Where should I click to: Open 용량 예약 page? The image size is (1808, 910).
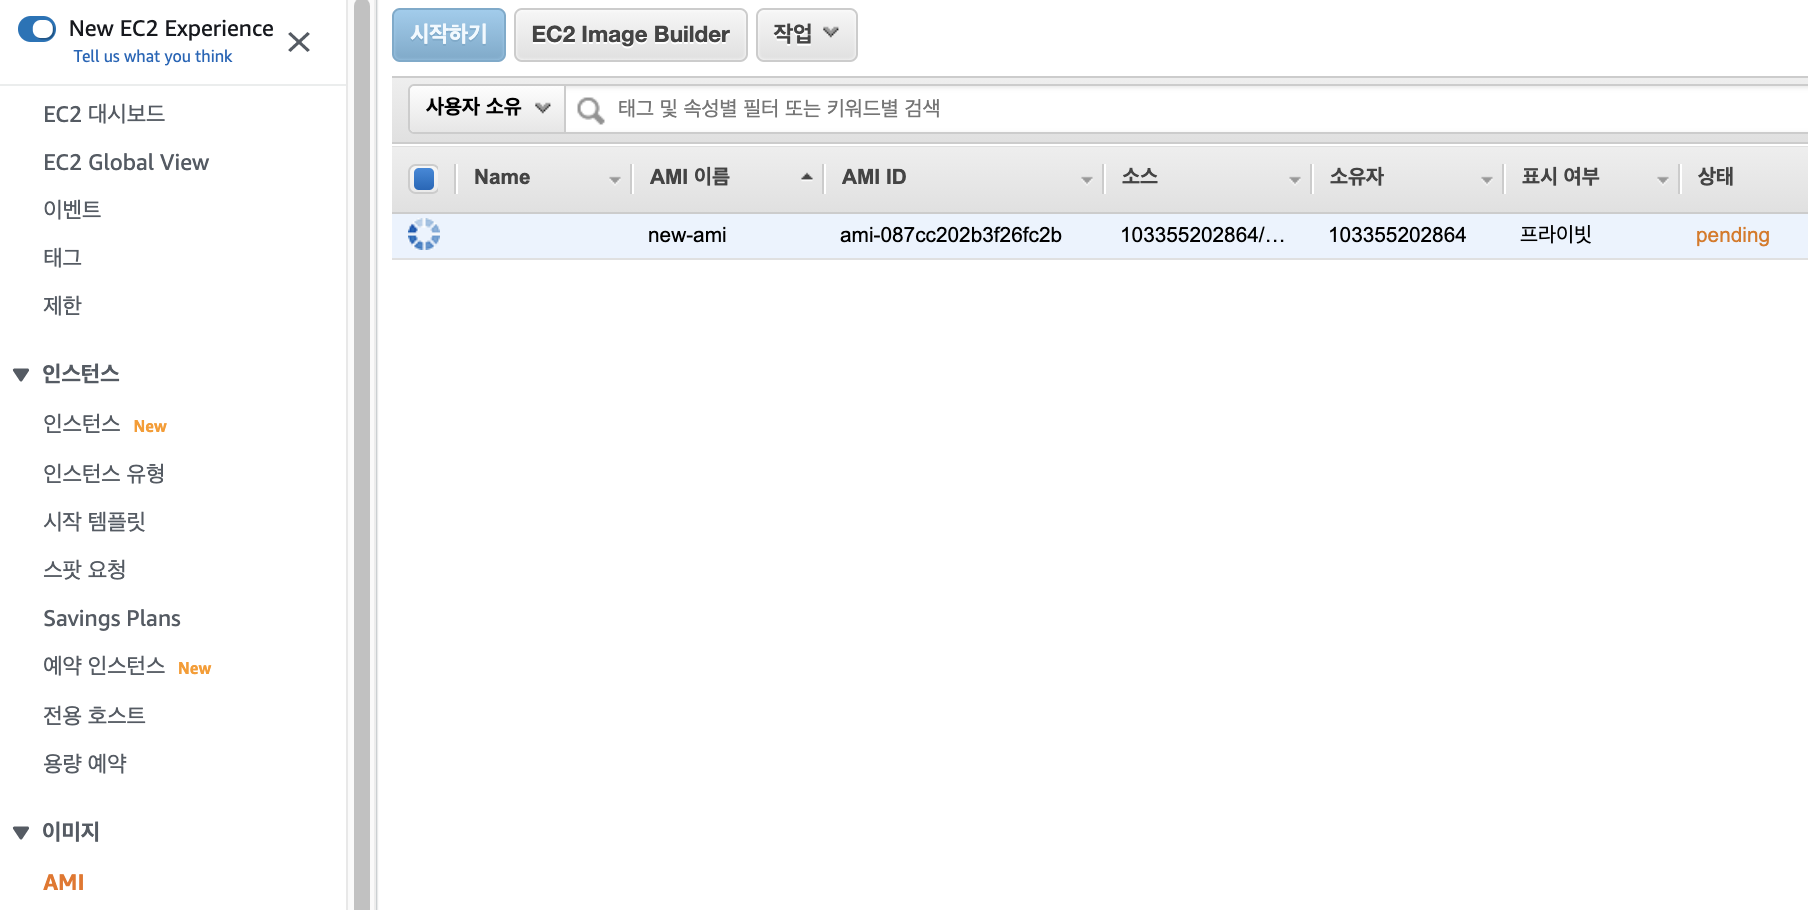point(84,763)
